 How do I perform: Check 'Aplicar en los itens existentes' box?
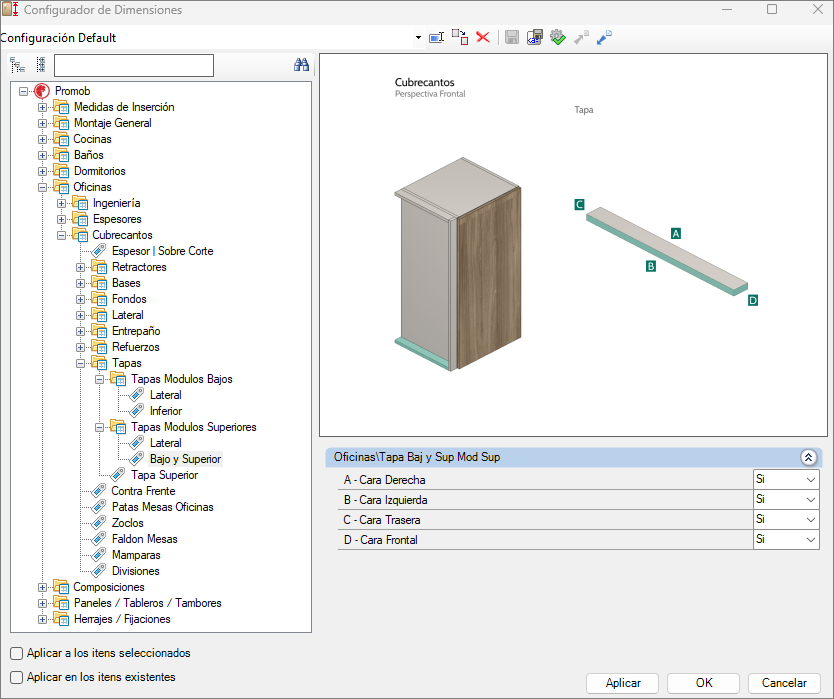pyautogui.click(x=17, y=677)
